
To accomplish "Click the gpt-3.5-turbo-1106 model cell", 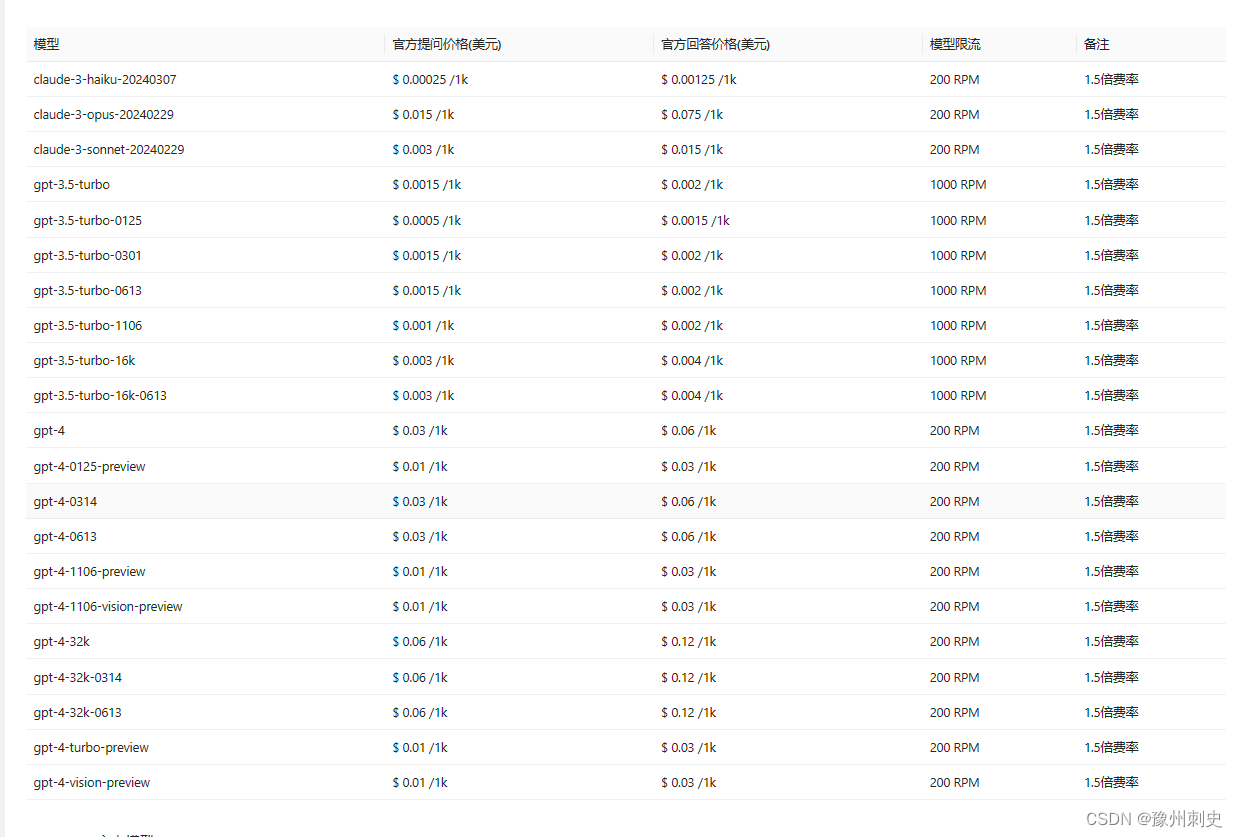I will (x=88, y=325).
